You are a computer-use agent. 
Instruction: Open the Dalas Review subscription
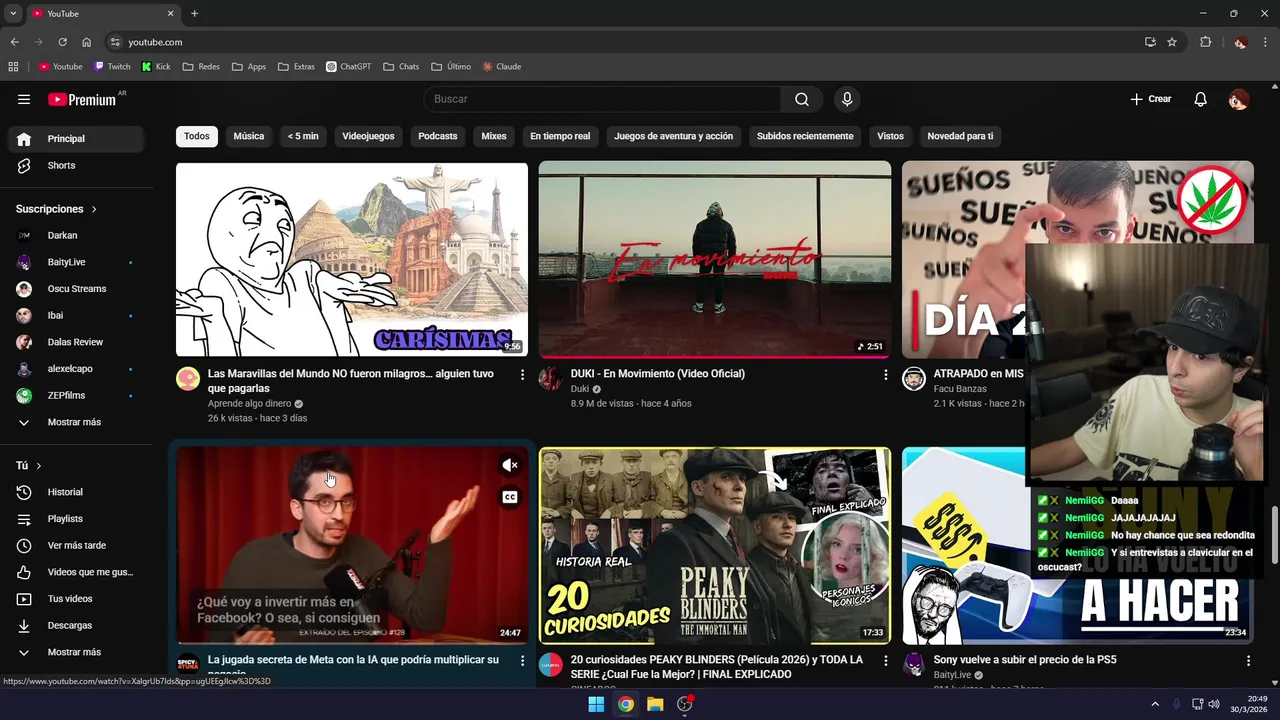(76, 342)
